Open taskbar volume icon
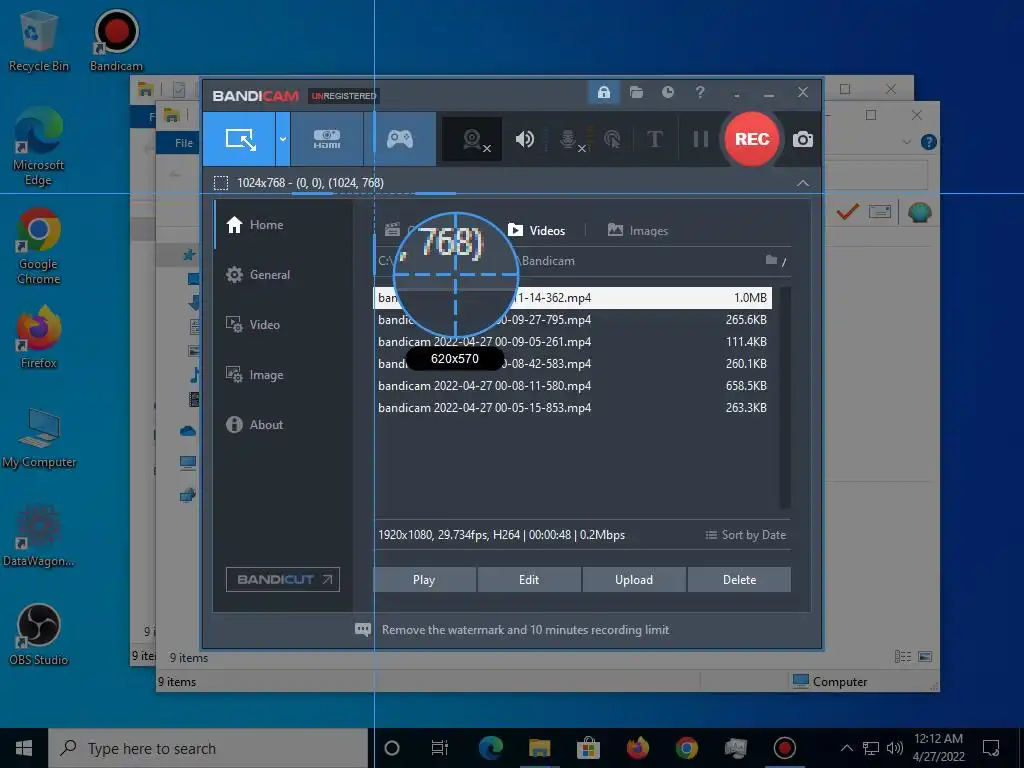Image resolution: width=1024 pixels, height=768 pixels. pos(895,748)
